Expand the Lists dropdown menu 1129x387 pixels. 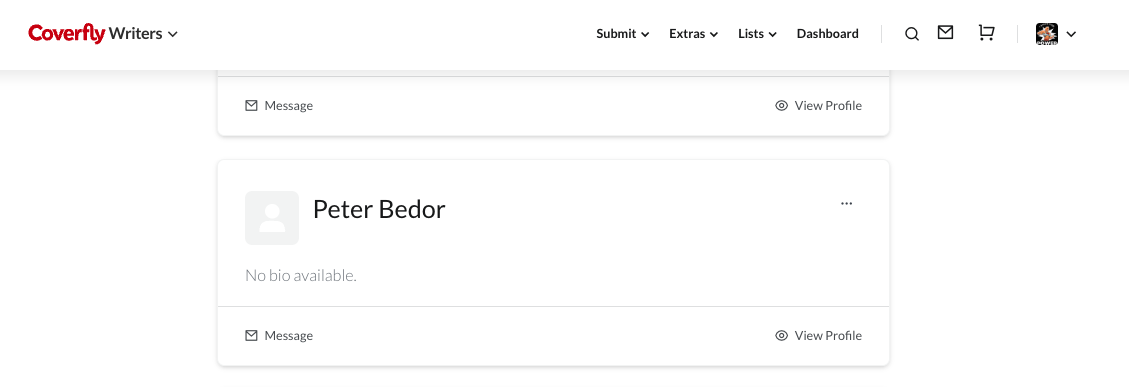click(757, 34)
